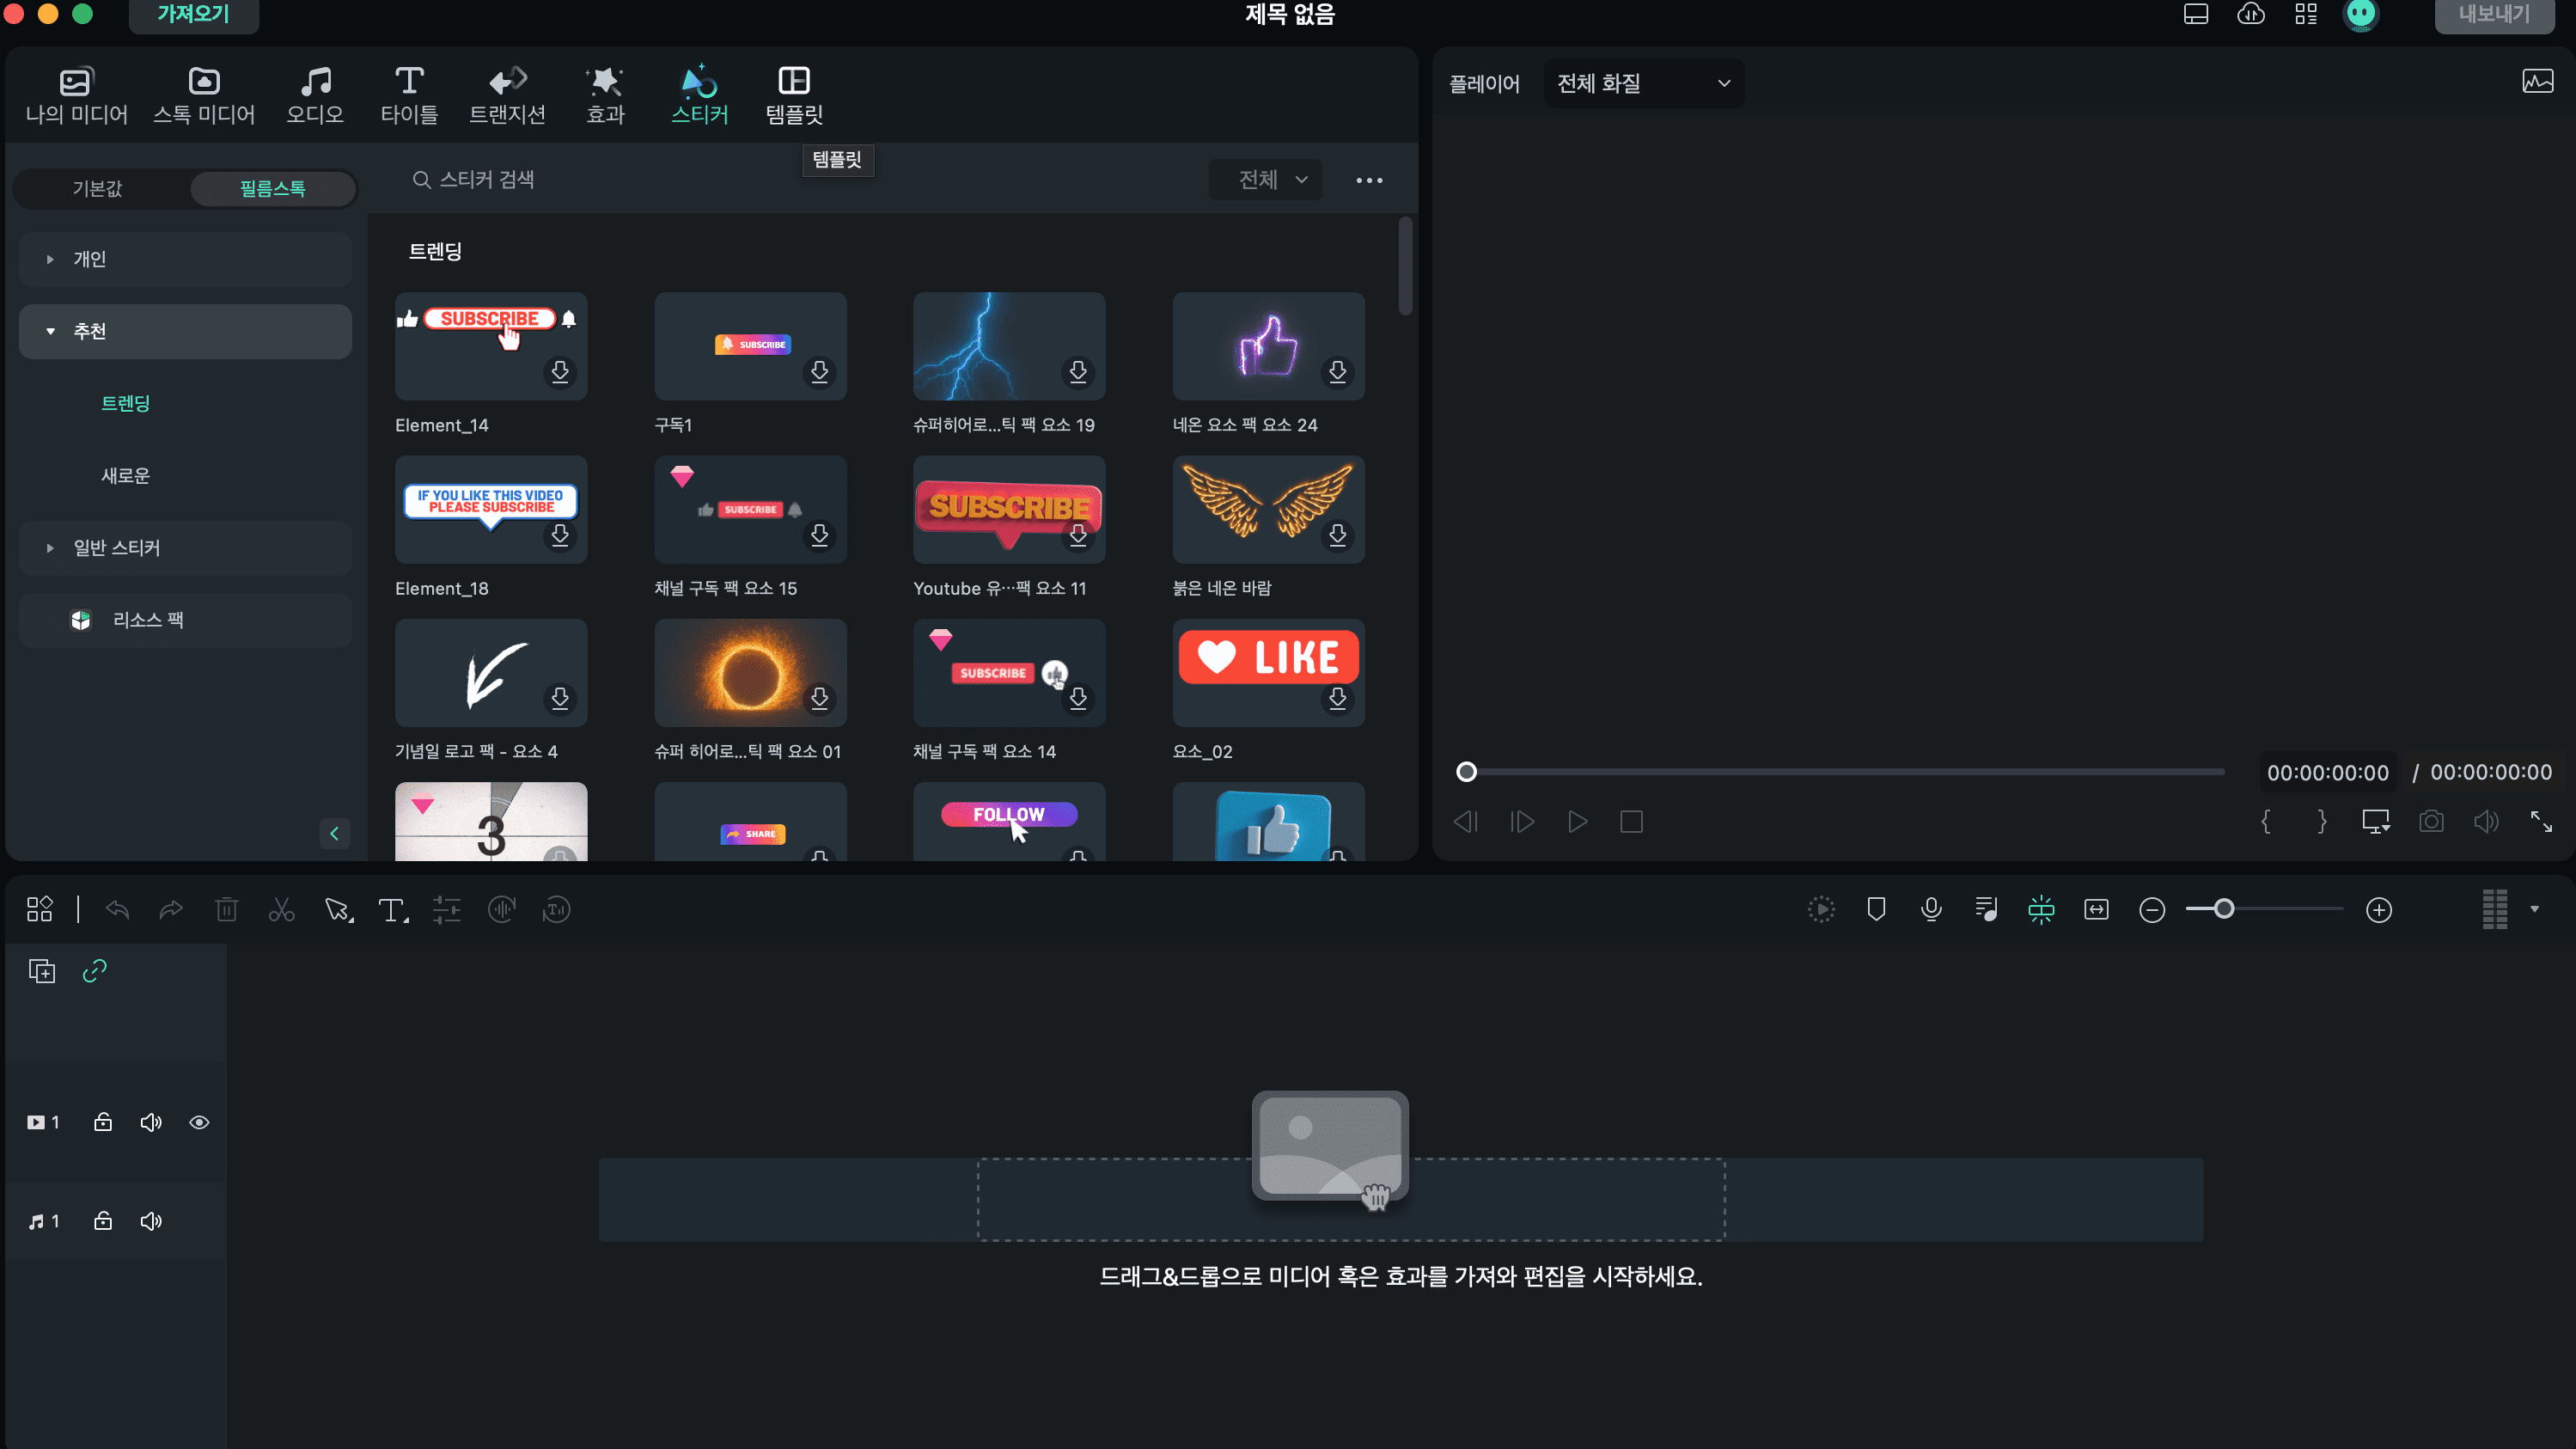This screenshot has height=1449, width=2576.
Task: Click the text tool icon in timeline toolbar
Action: [x=392, y=909]
